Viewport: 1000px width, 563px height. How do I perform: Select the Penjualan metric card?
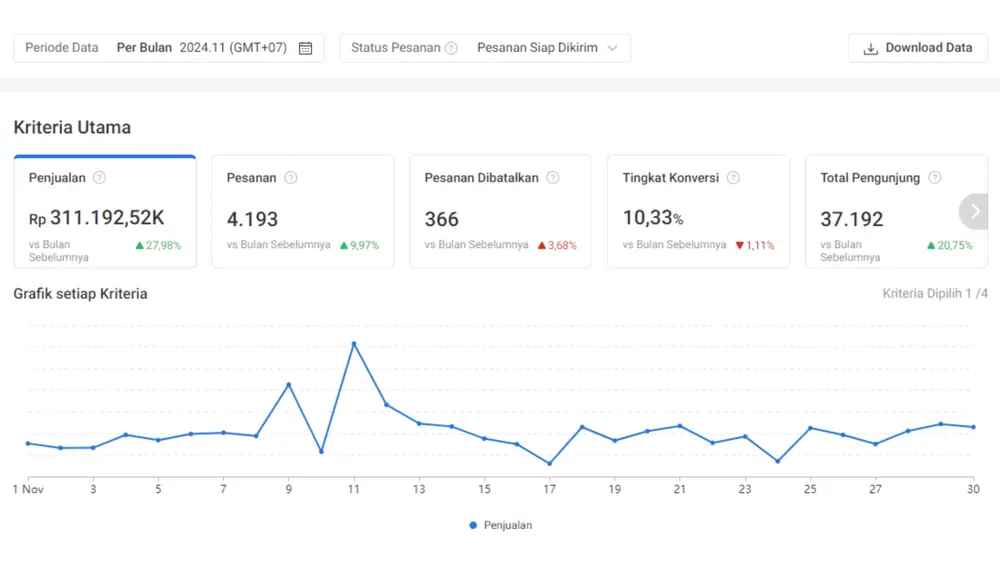[x=105, y=212]
